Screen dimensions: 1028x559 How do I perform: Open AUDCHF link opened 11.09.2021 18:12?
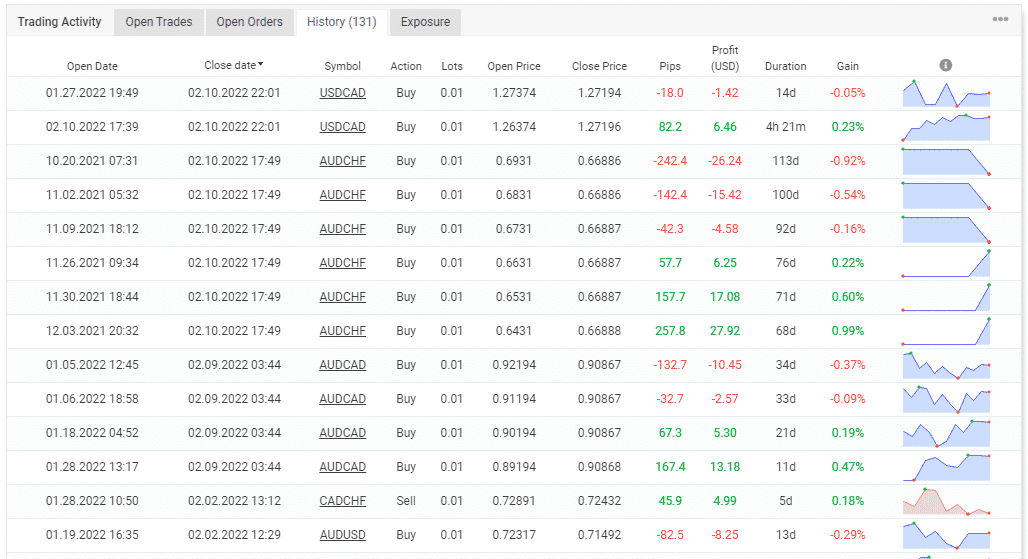pyautogui.click(x=342, y=229)
